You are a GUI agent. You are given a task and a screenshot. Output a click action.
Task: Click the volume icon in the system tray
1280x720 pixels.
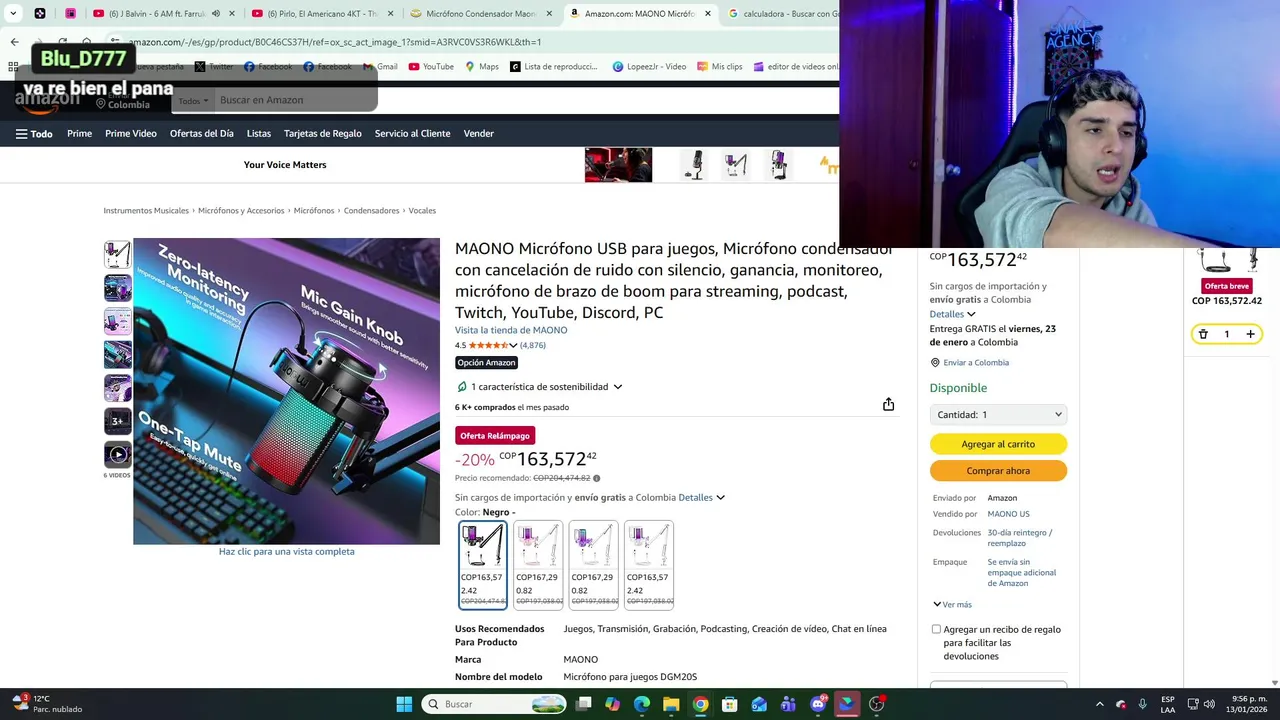(x=1208, y=704)
